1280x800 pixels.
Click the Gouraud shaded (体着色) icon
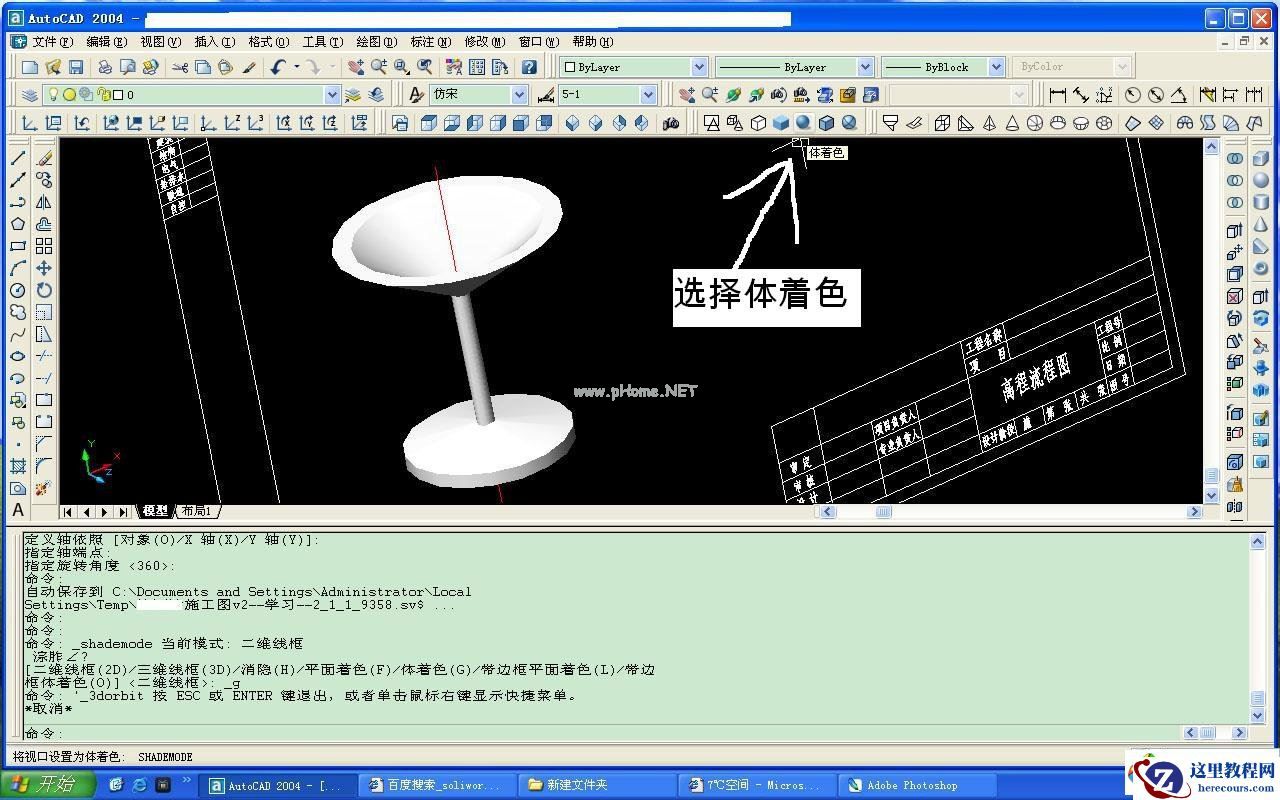pos(803,123)
